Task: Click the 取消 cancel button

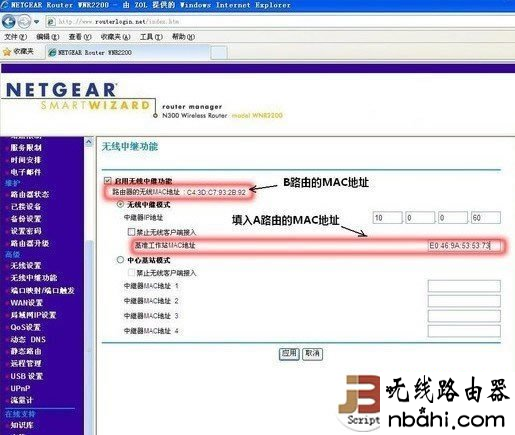Action: coord(312,353)
